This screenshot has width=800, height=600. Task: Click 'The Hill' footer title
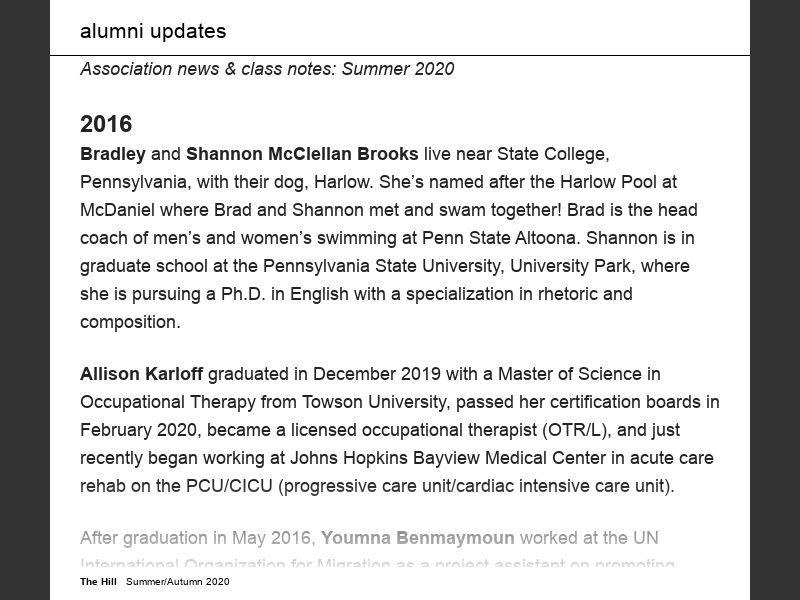(99, 582)
